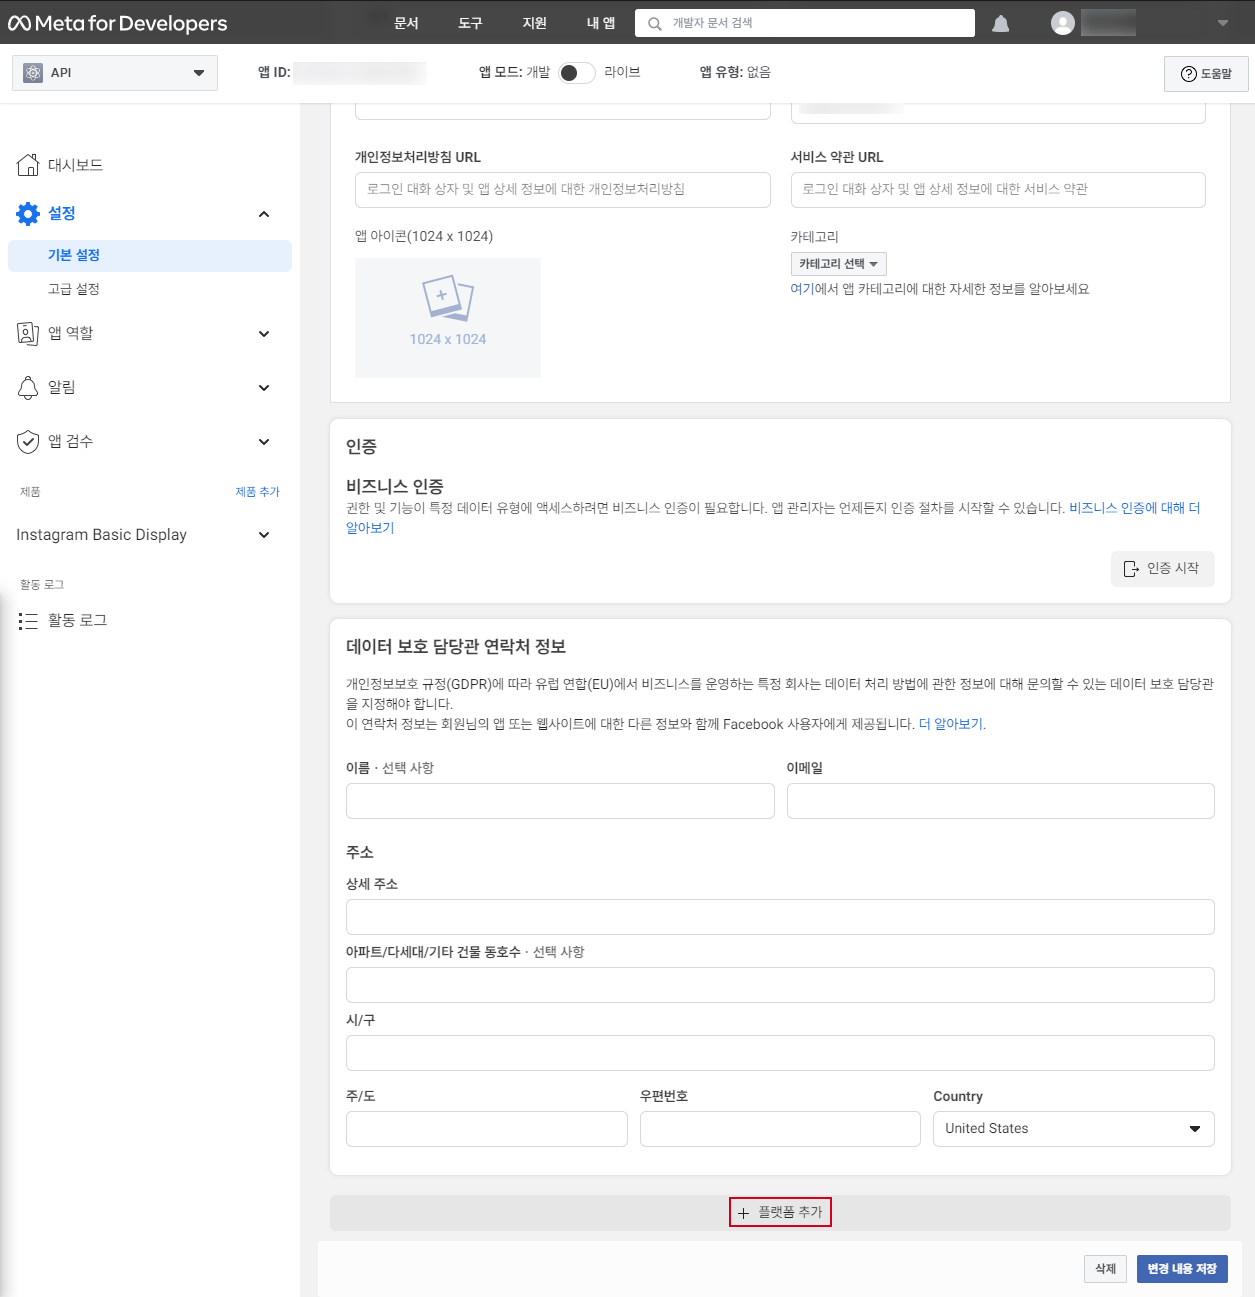
Task: Click the 제품 추가 link
Action: click(x=258, y=492)
